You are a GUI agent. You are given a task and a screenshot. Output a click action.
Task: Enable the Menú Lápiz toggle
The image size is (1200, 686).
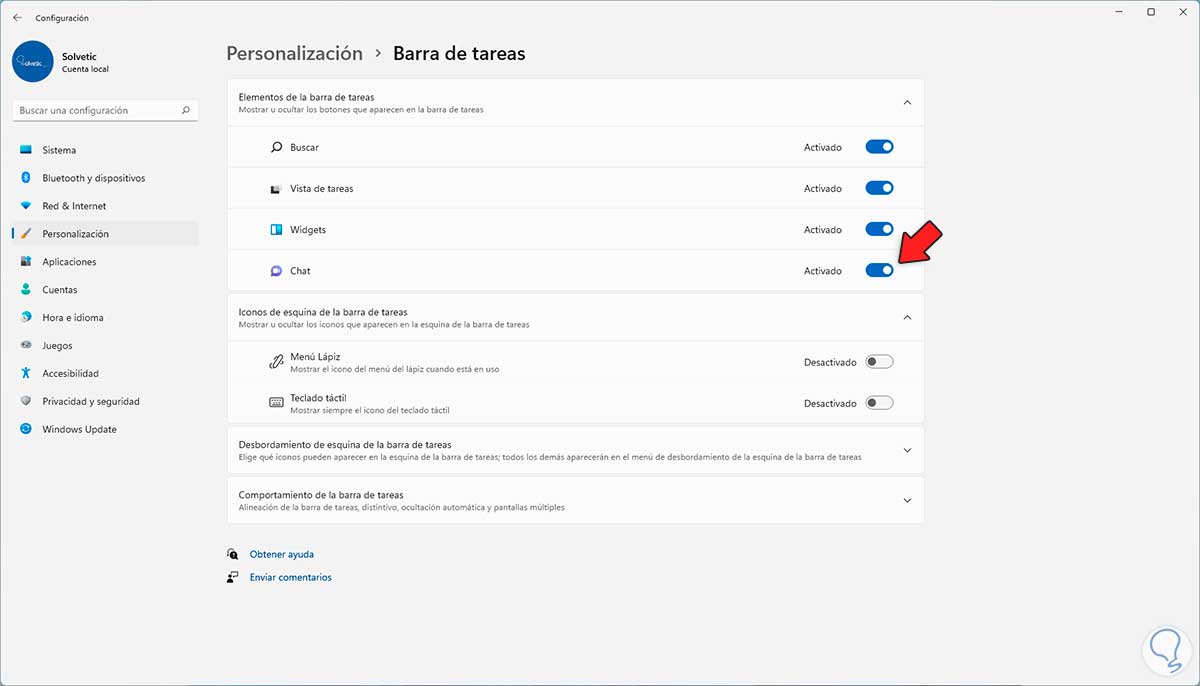click(879, 362)
